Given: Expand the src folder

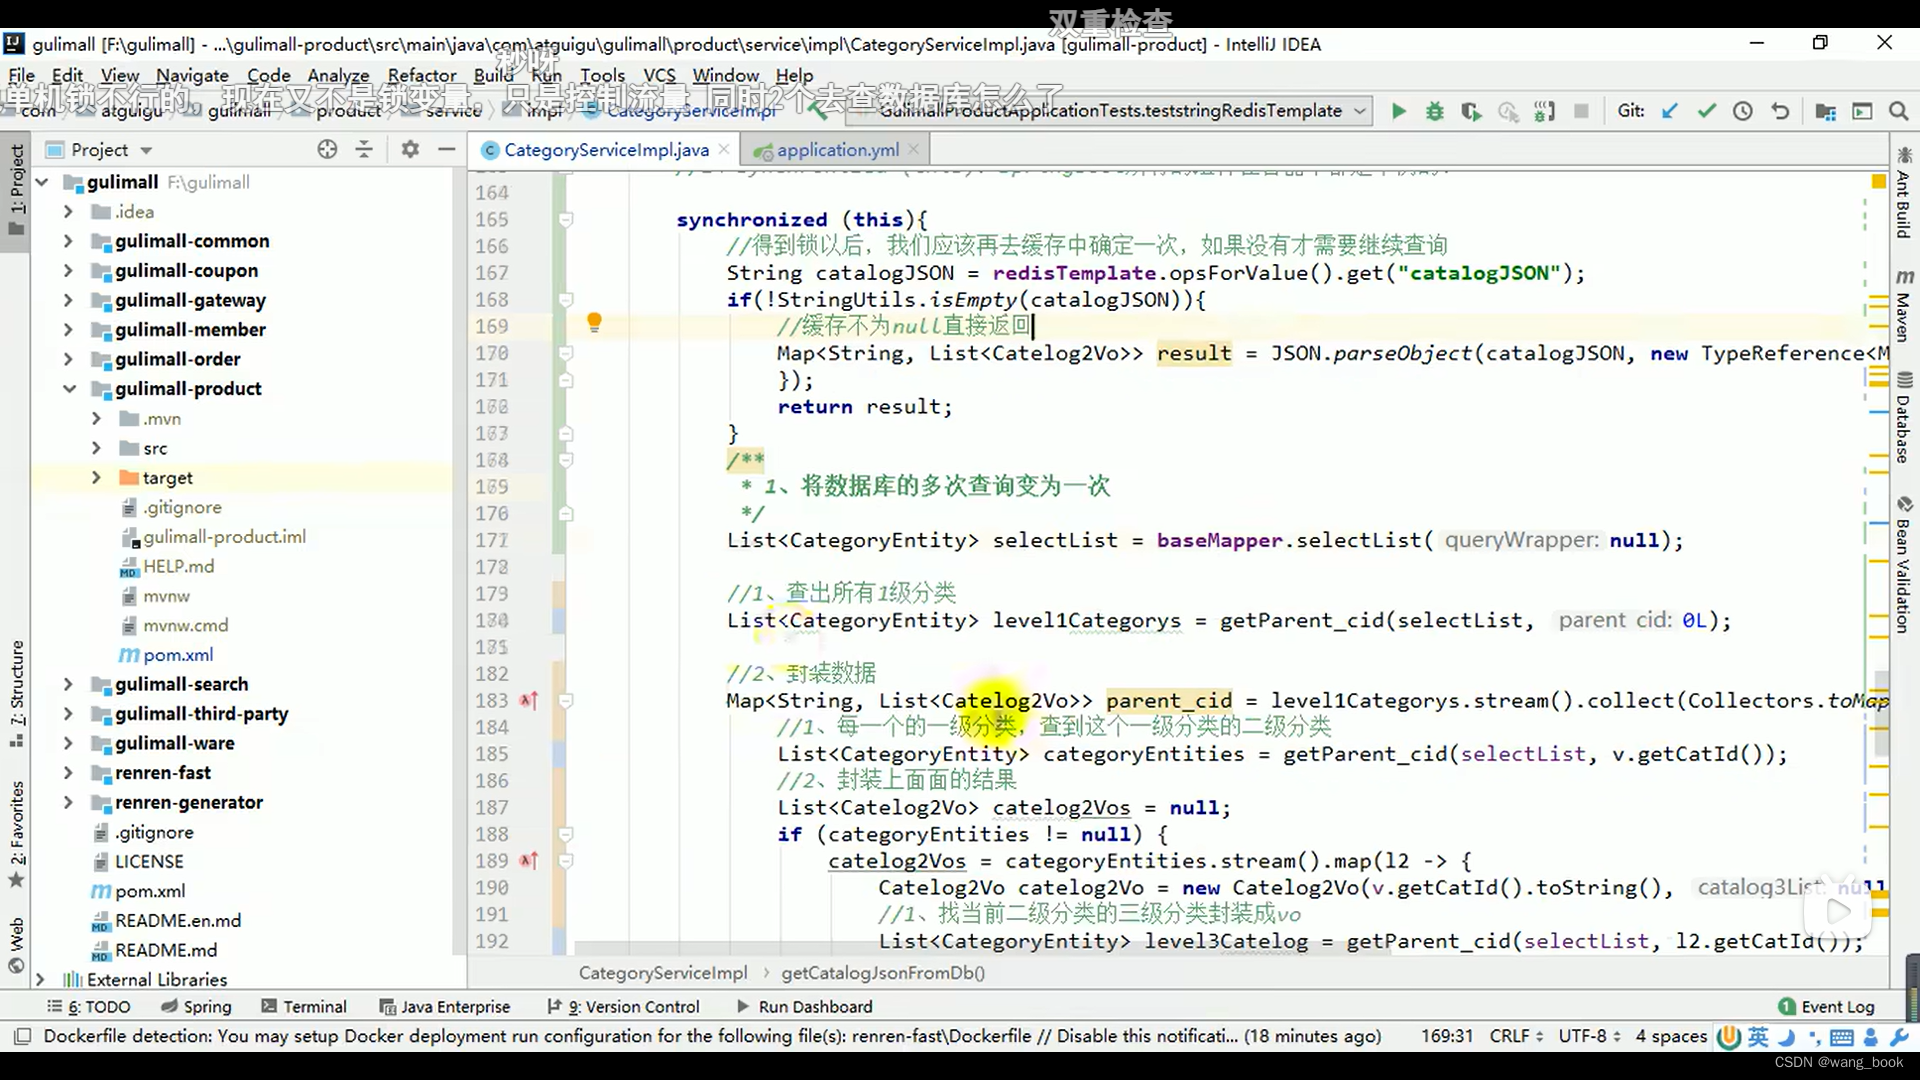Looking at the screenshot, I should tap(96, 448).
